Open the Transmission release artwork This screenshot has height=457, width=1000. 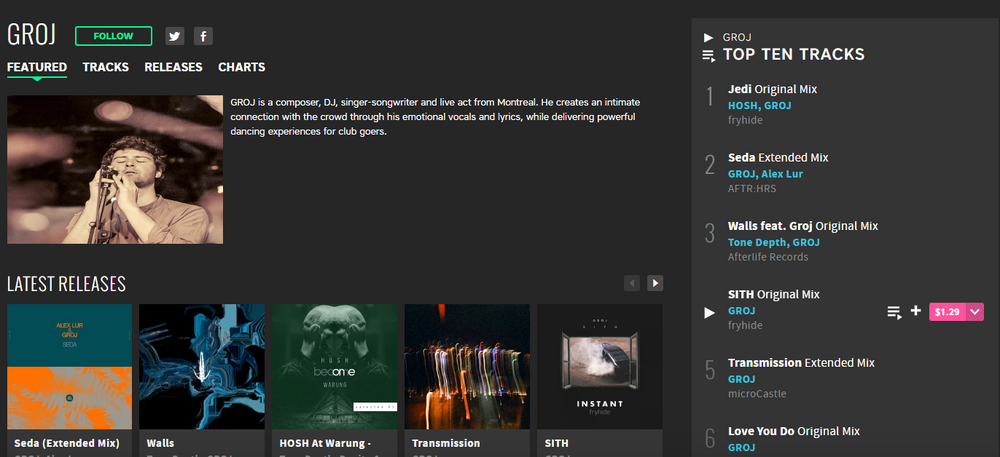[x=467, y=366]
